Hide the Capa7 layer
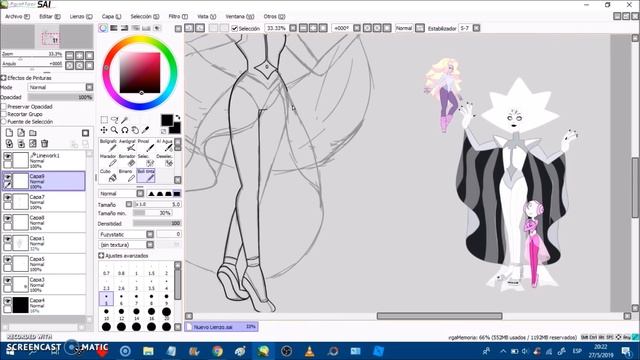This screenshot has width=640, height=360. [7, 198]
